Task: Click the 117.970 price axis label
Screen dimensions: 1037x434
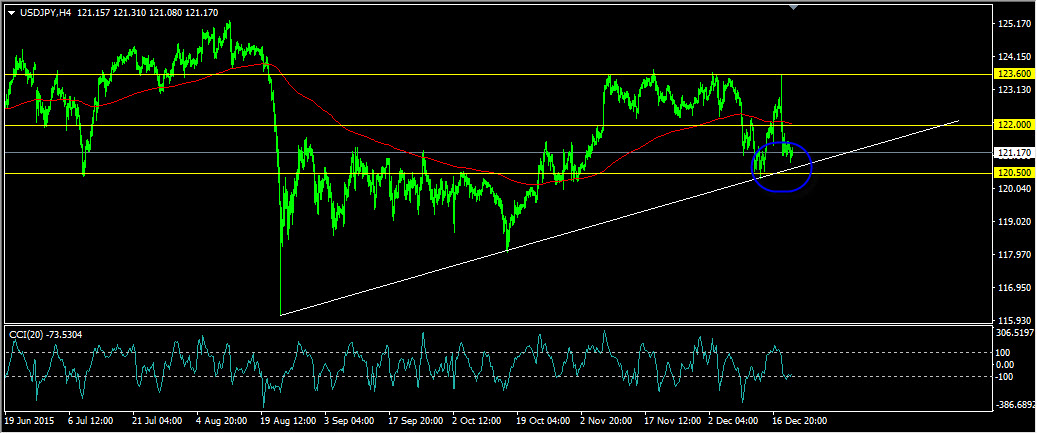Action: 1017,255
